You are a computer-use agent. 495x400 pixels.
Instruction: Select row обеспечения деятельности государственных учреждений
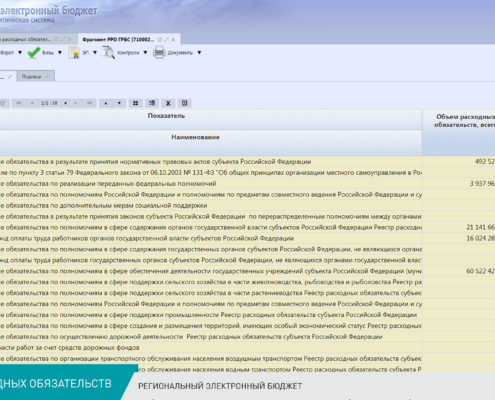(211, 271)
